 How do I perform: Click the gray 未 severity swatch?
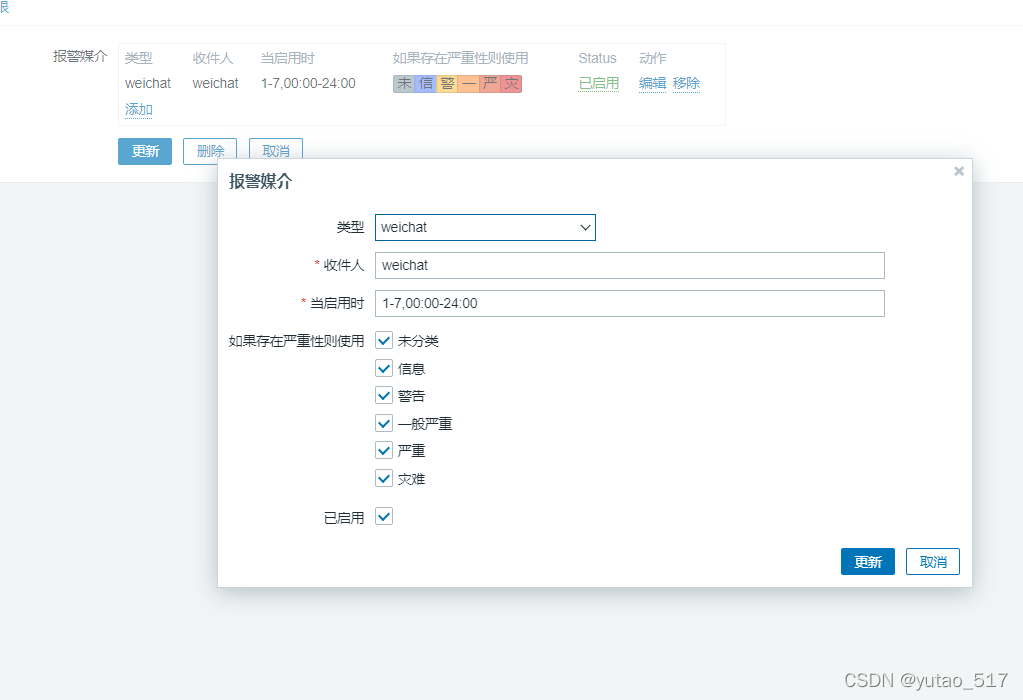pos(404,84)
